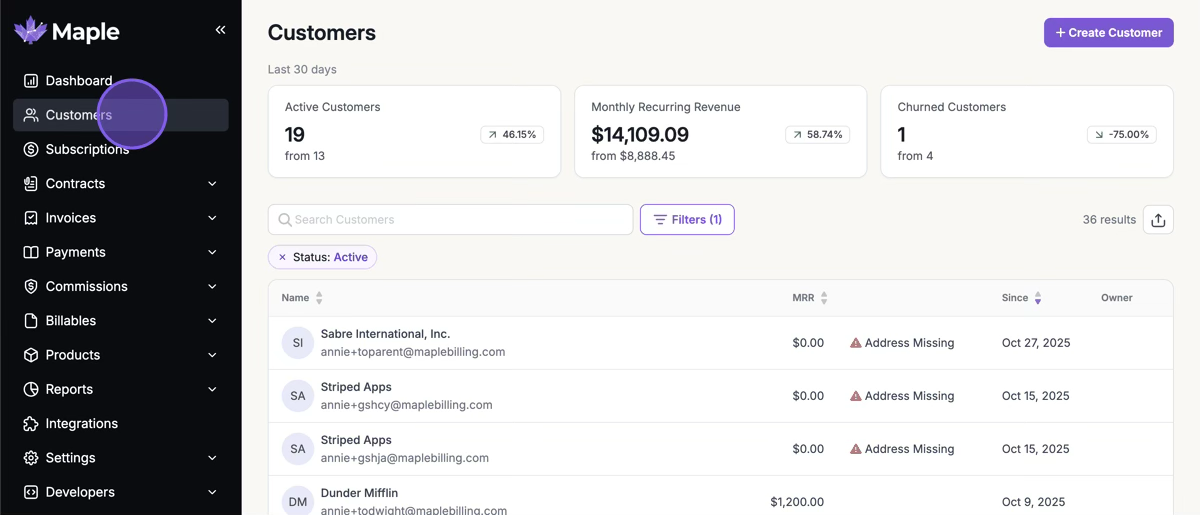Screen dimensions: 1200x515
Task: Click the DM avatar for Dunder Mifflin
Action: point(297,501)
